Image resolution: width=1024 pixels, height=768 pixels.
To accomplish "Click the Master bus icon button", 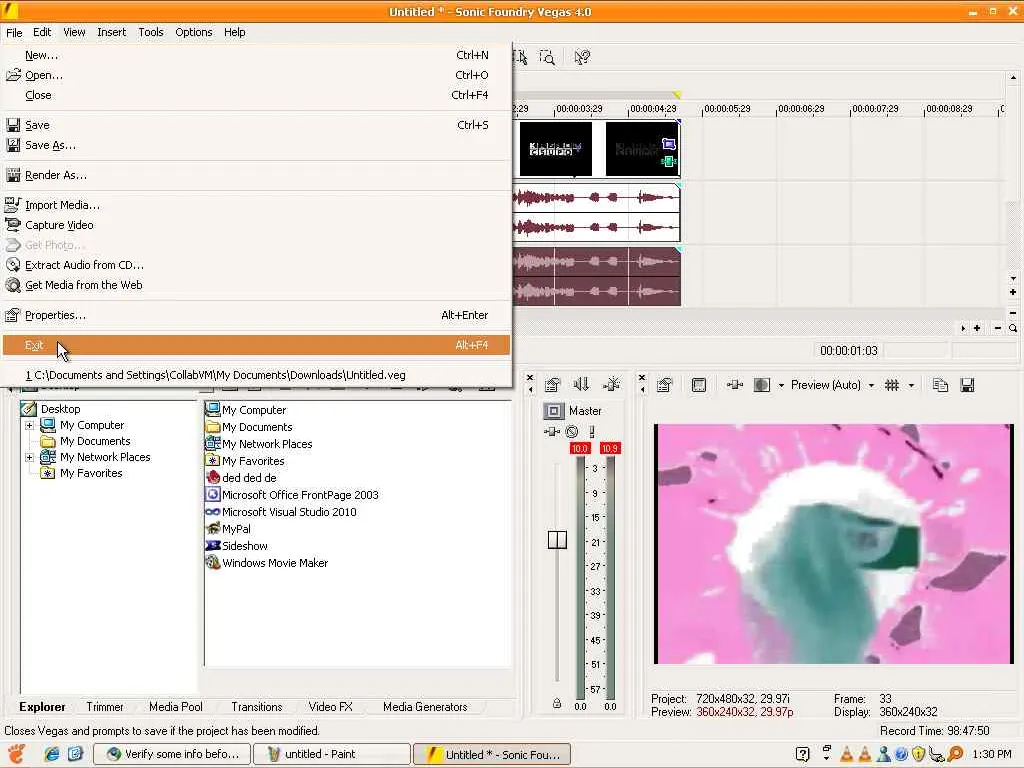I will tap(554, 411).
